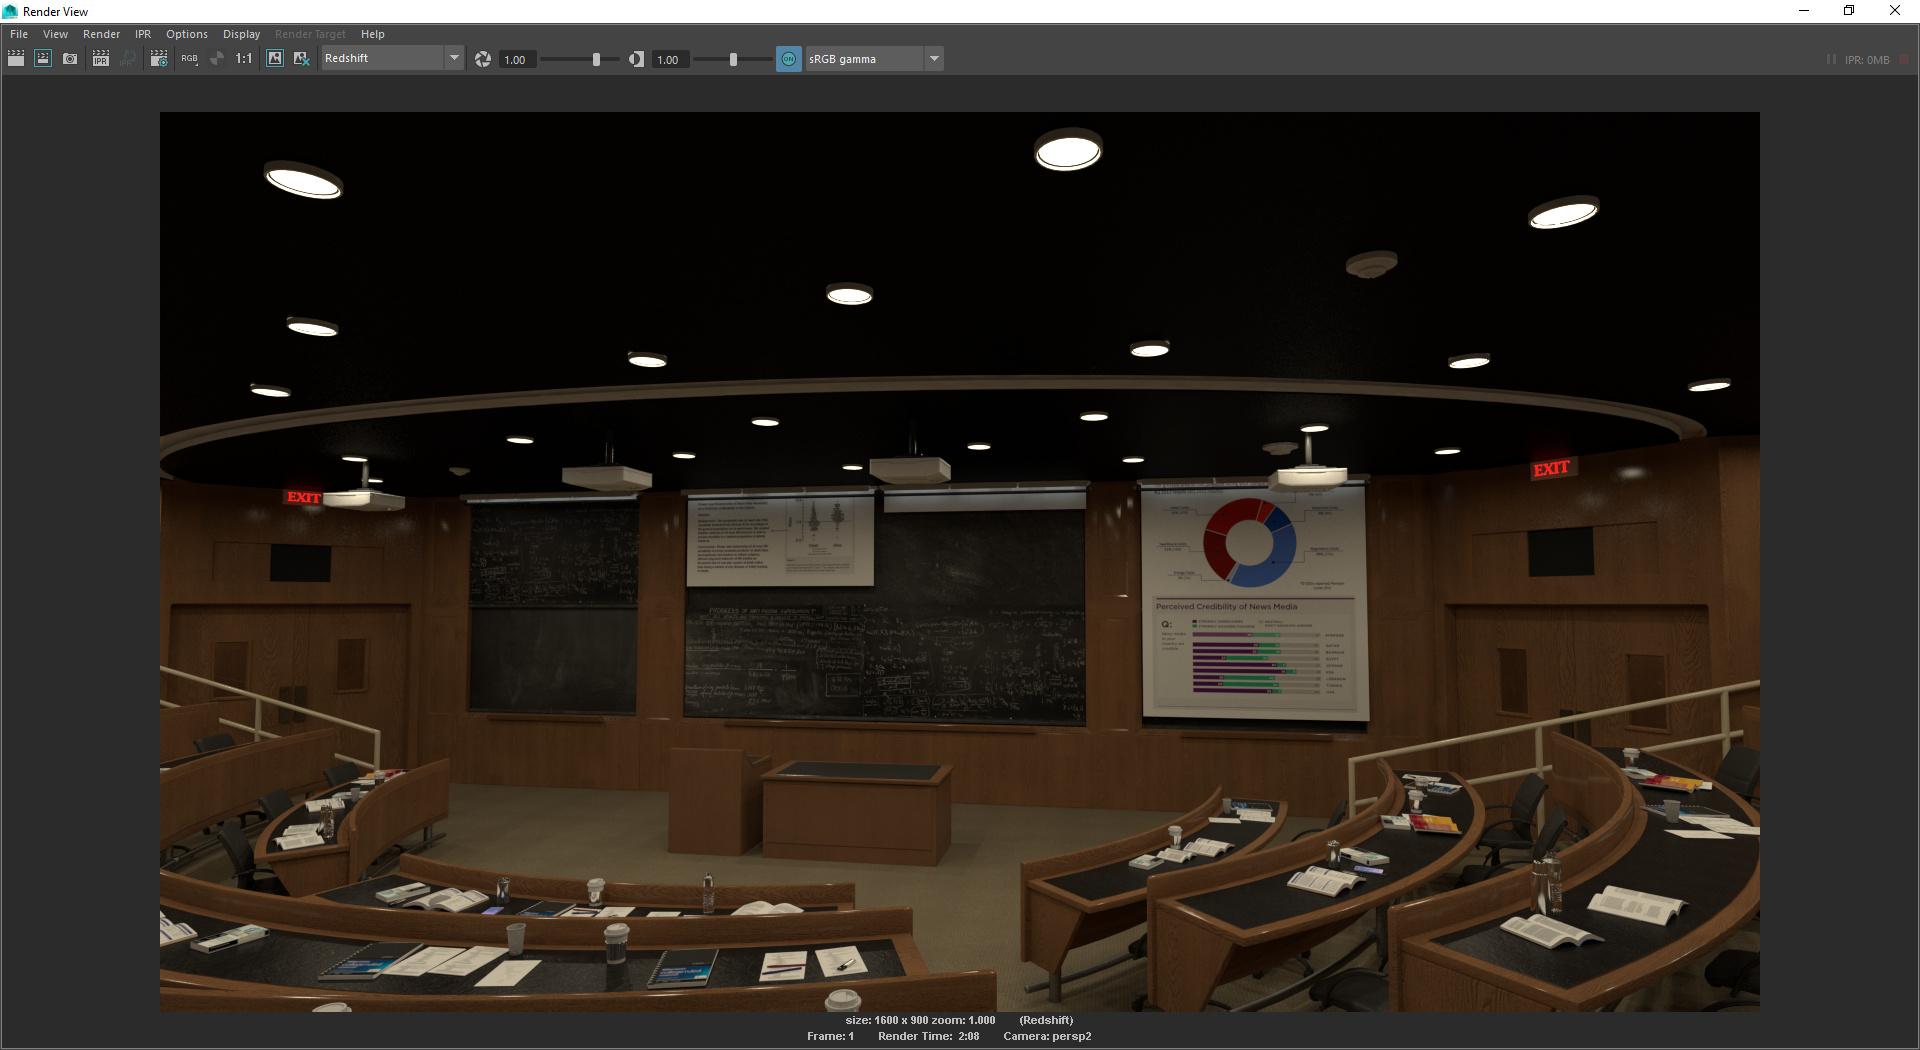Open the Render menu
This screenshot has height=1050, width=1920.
click(101, 34)
